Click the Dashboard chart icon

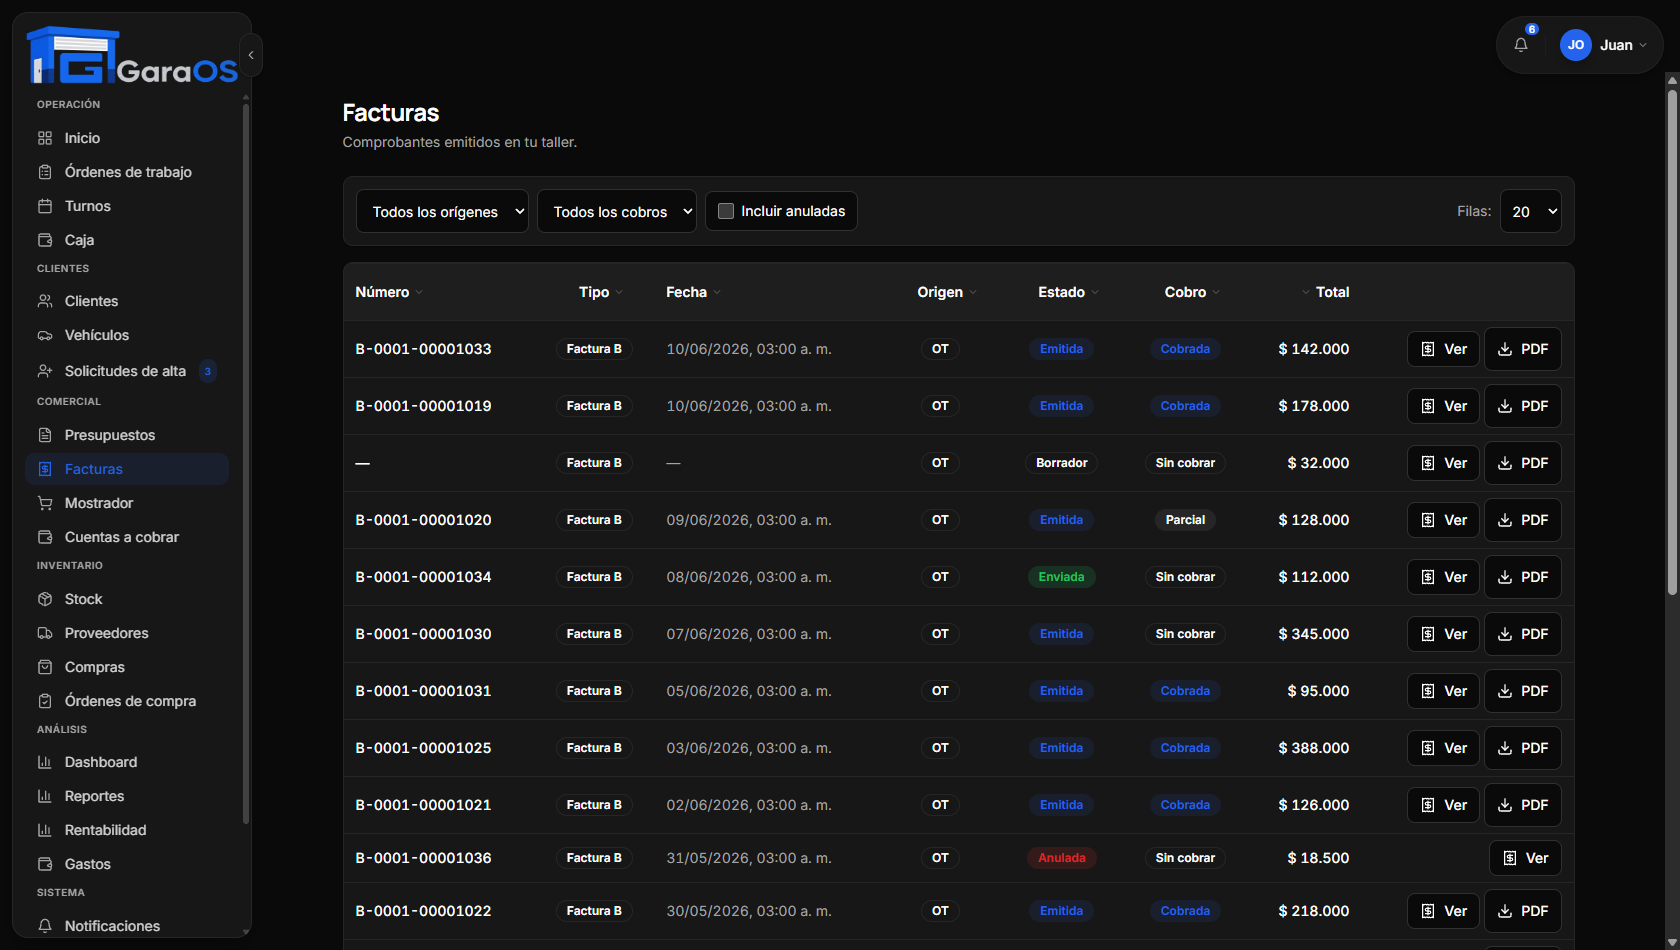(45, 762)
